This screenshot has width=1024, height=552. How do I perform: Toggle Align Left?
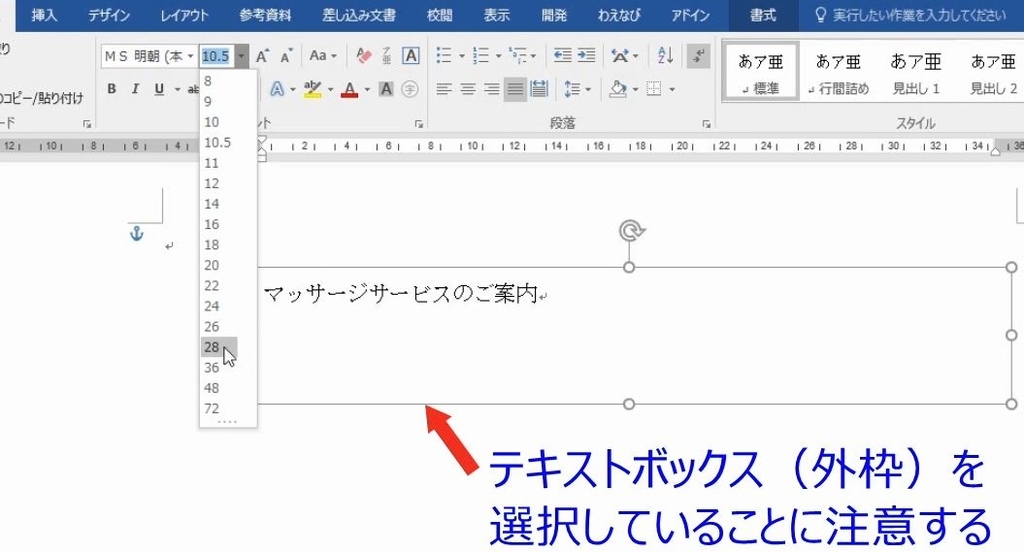tap(444, 89)
